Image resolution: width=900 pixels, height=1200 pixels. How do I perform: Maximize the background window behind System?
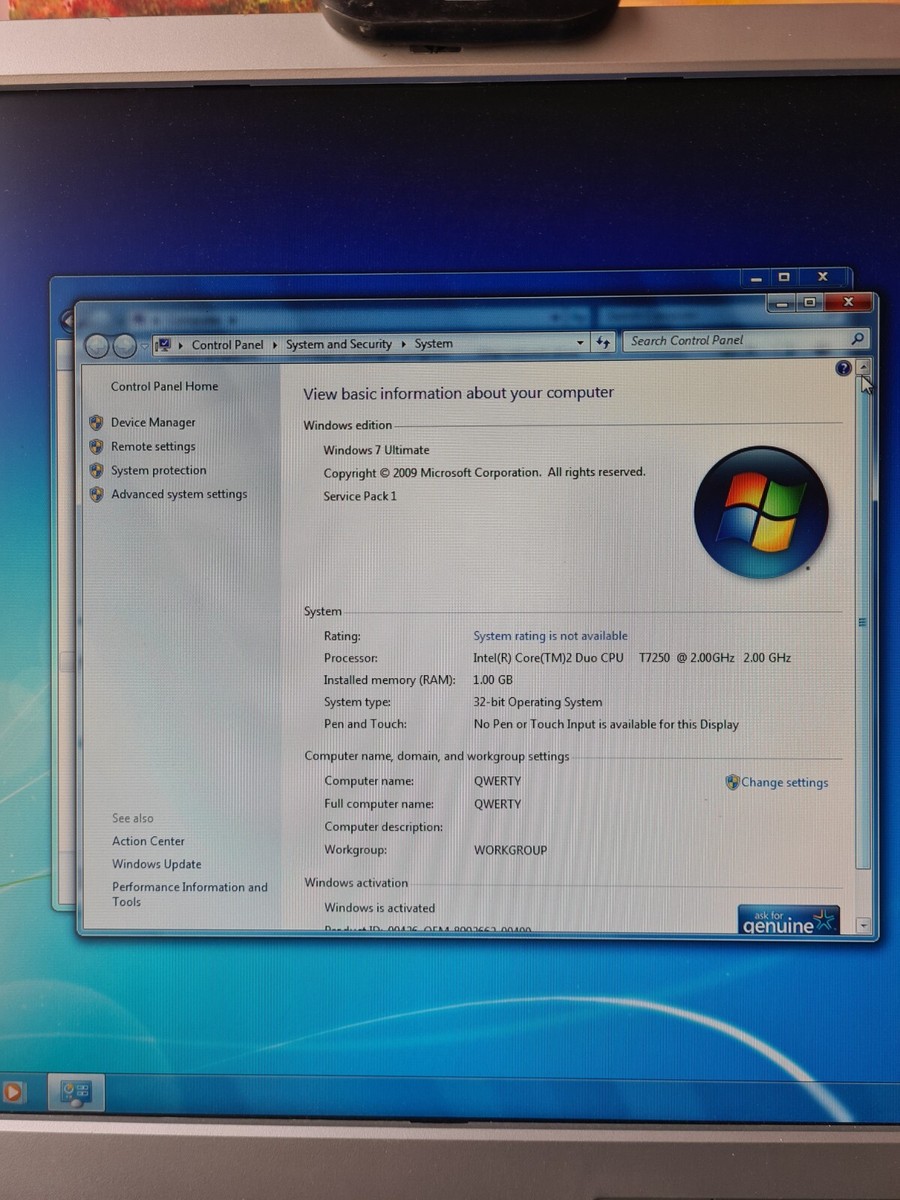click(784, 277)
